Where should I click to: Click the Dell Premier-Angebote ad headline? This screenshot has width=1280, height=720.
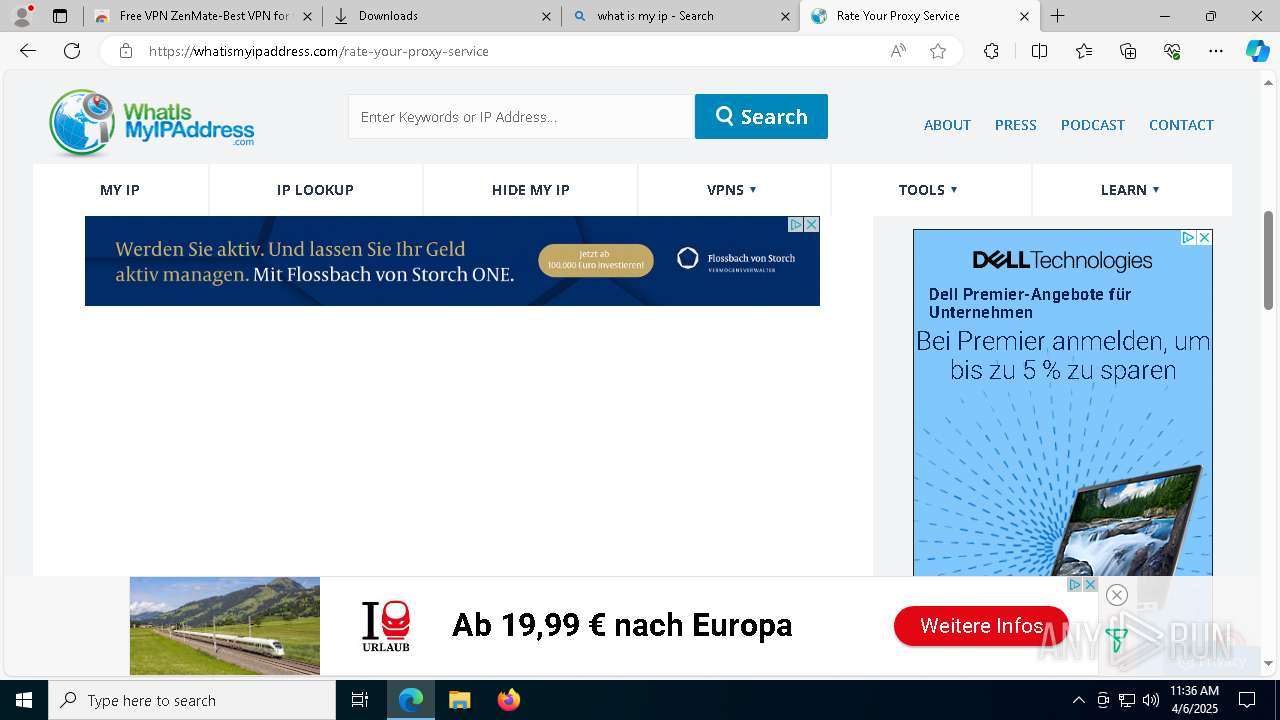pyautogui.click(x=1030, y=303)
